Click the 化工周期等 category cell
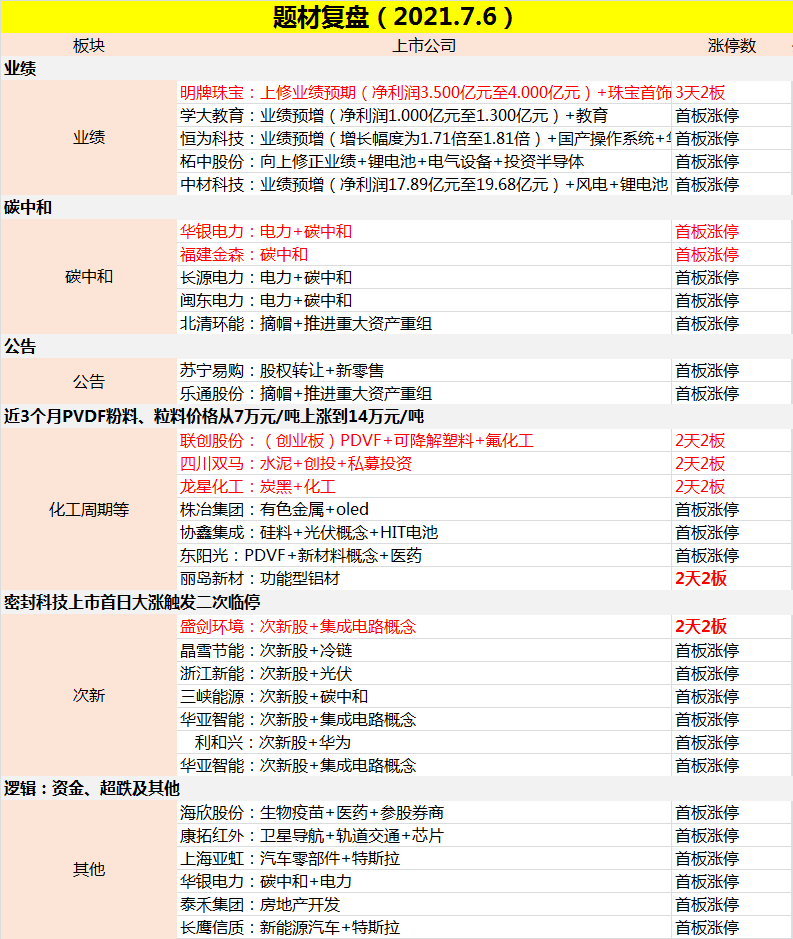Screen dimensions: 793x939 pyautogui.click(x=89, y=510)
